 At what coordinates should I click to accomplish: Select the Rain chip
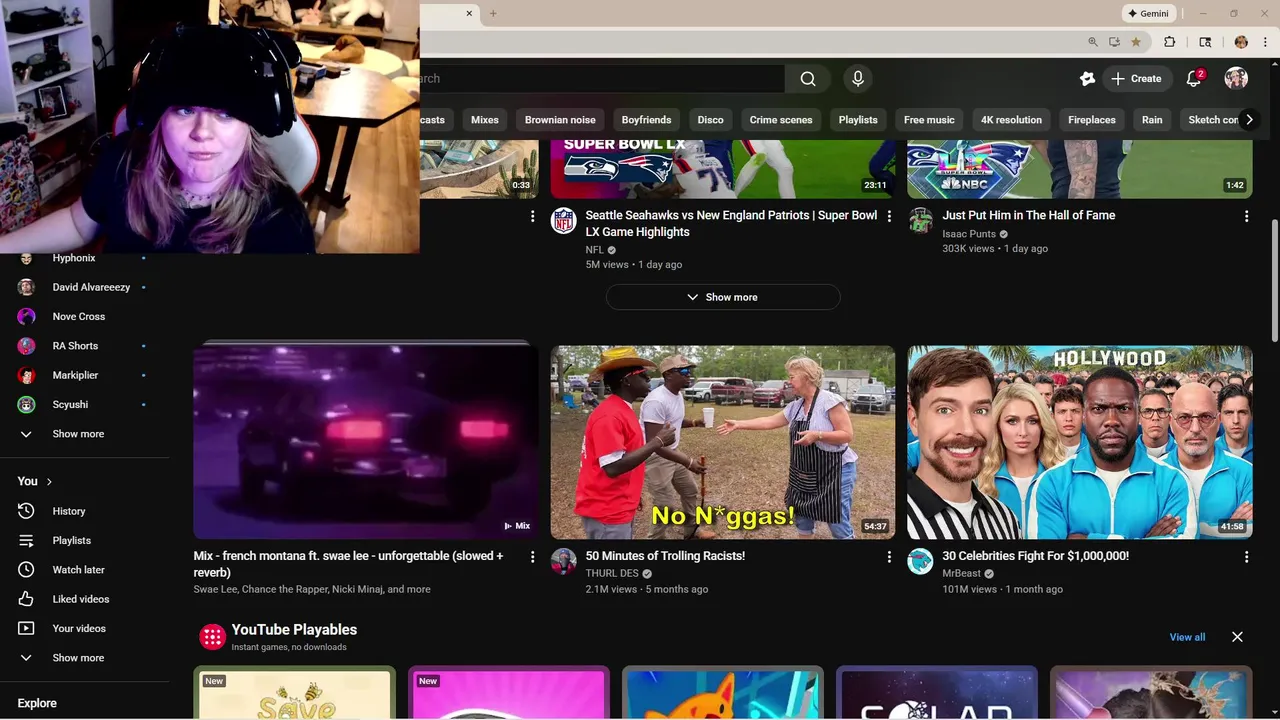pos(1152,120)
